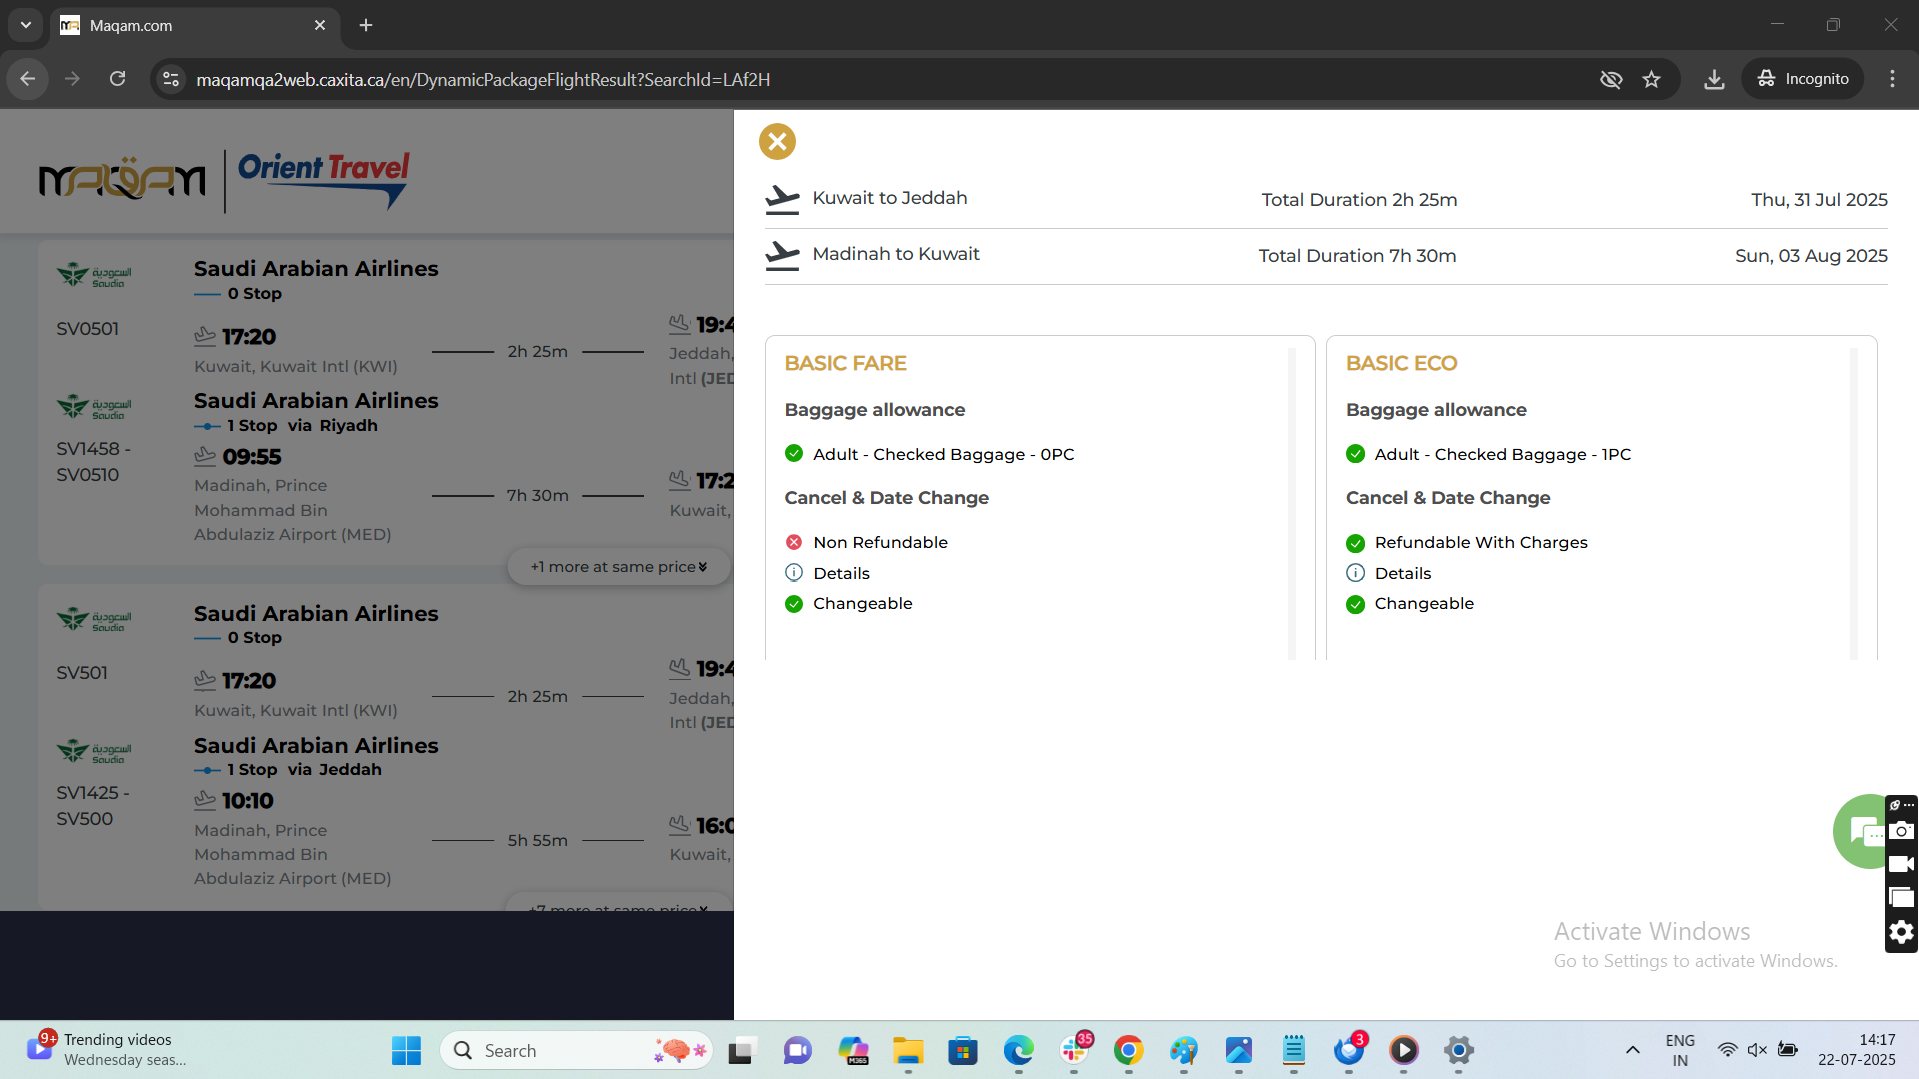Click the Incognito button
Screen dimensions: 1919x1079
pyautogui.click(x=1803, y=79)
